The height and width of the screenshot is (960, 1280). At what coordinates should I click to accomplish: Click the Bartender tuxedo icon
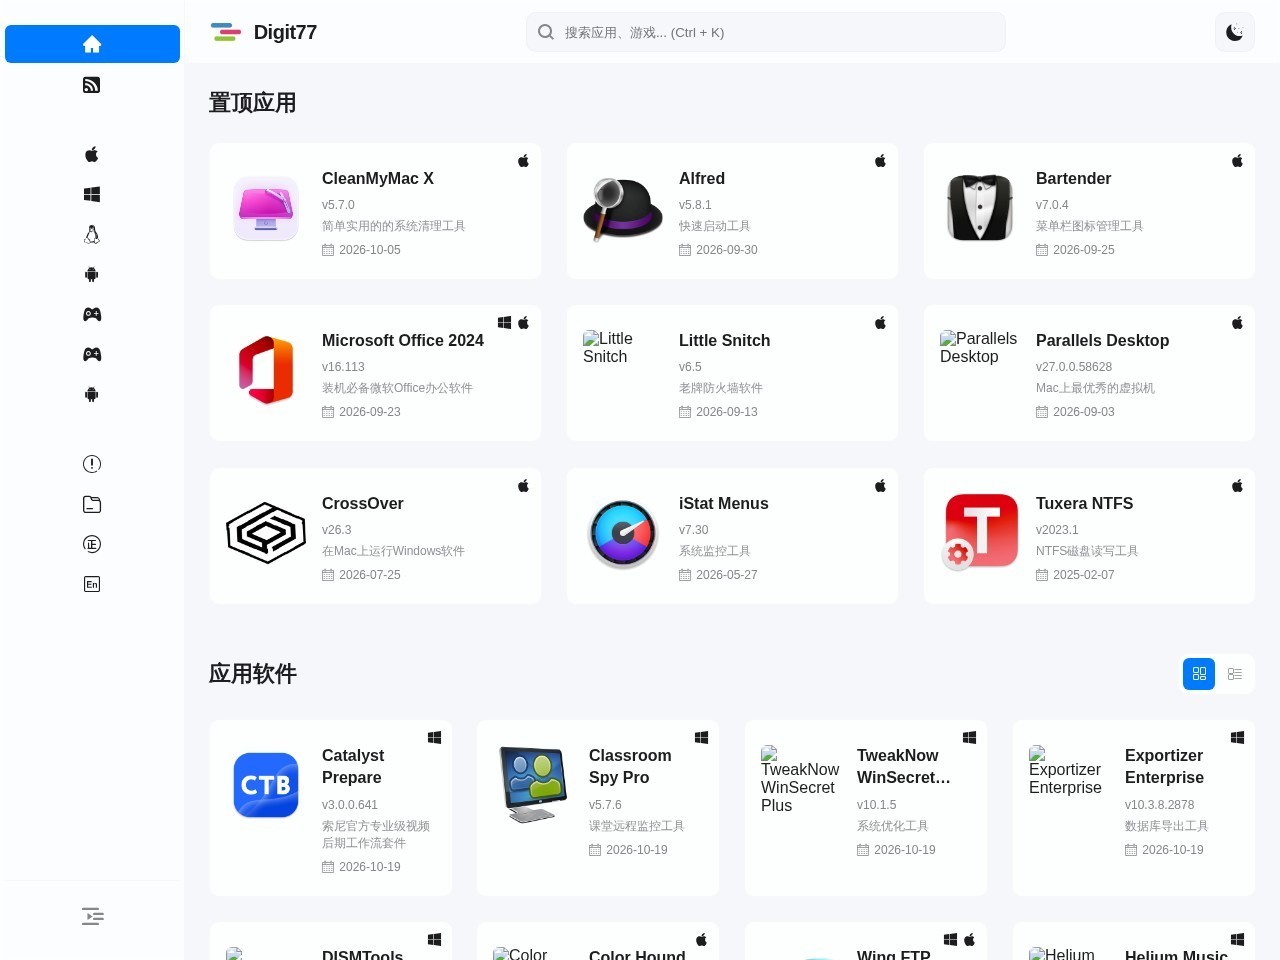click(980, 209)
